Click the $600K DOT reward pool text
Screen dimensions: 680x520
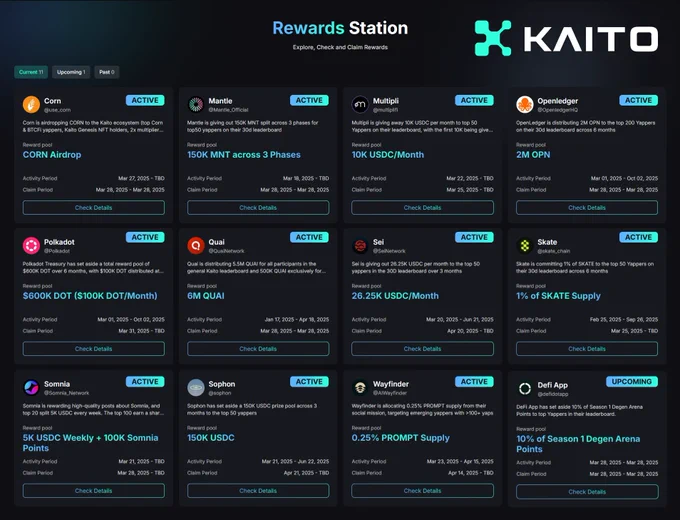point(90,296)
